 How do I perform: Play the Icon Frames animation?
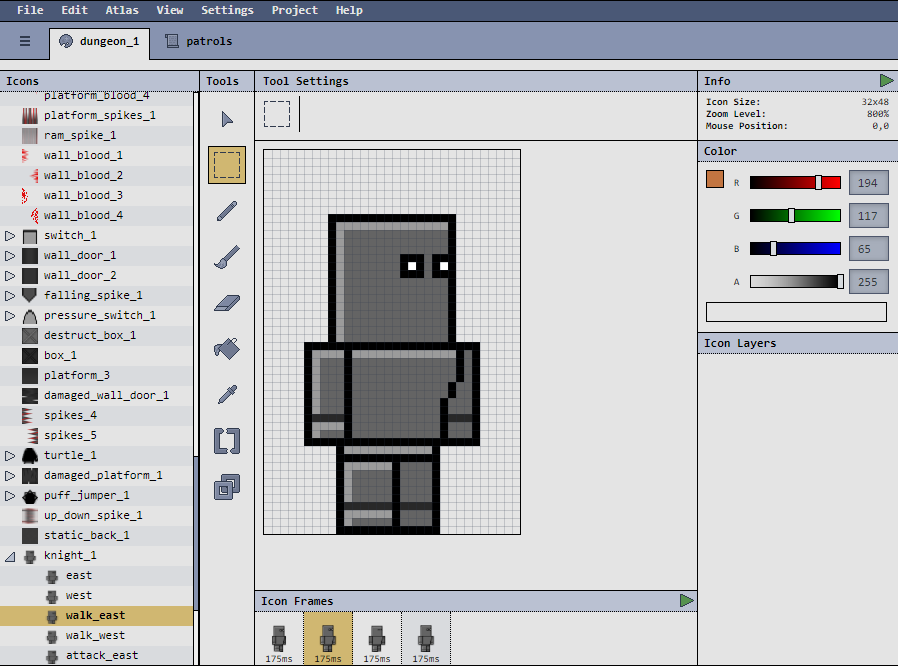[x=687, y=601]
